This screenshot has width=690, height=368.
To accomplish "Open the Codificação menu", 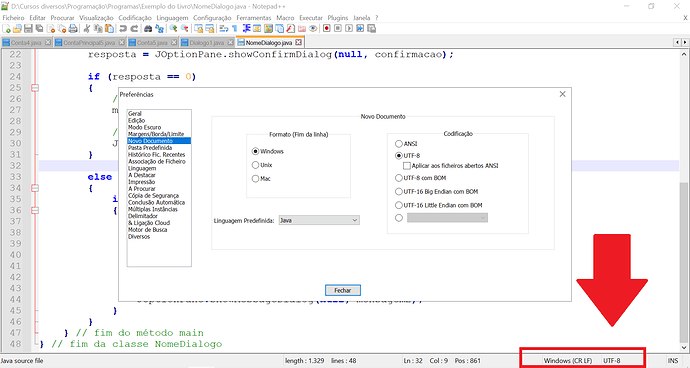I will (135, 18).
